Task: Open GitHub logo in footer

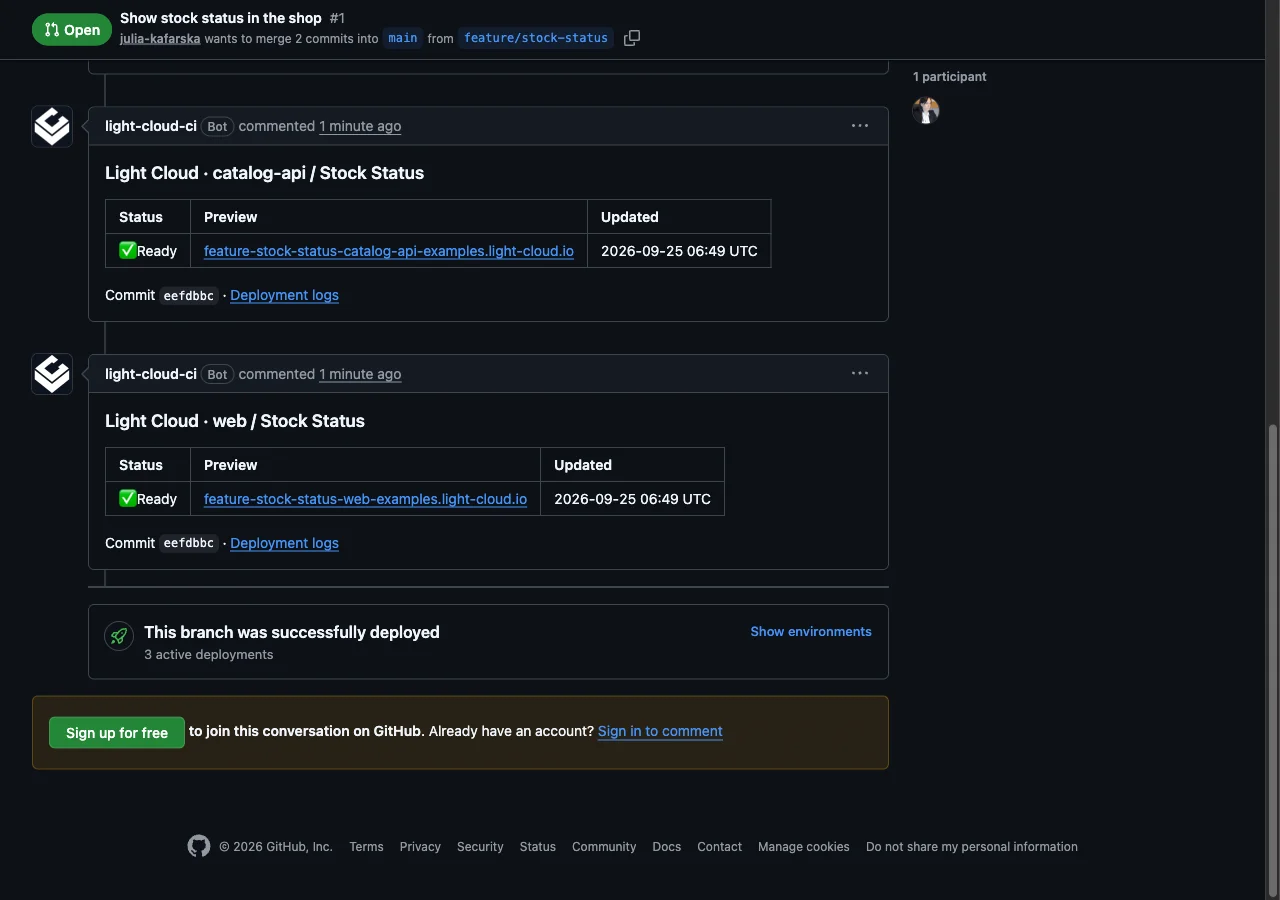Action: tap(199, 846)
